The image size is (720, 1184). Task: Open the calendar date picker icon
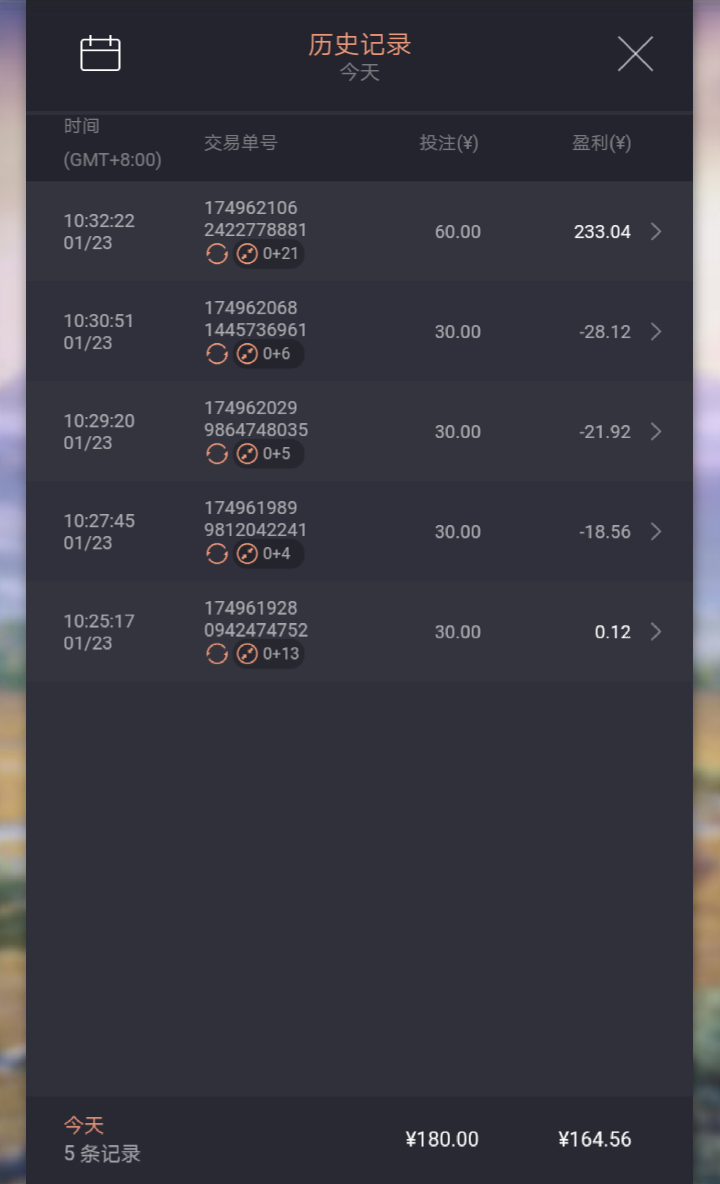[x=100, y=53]
